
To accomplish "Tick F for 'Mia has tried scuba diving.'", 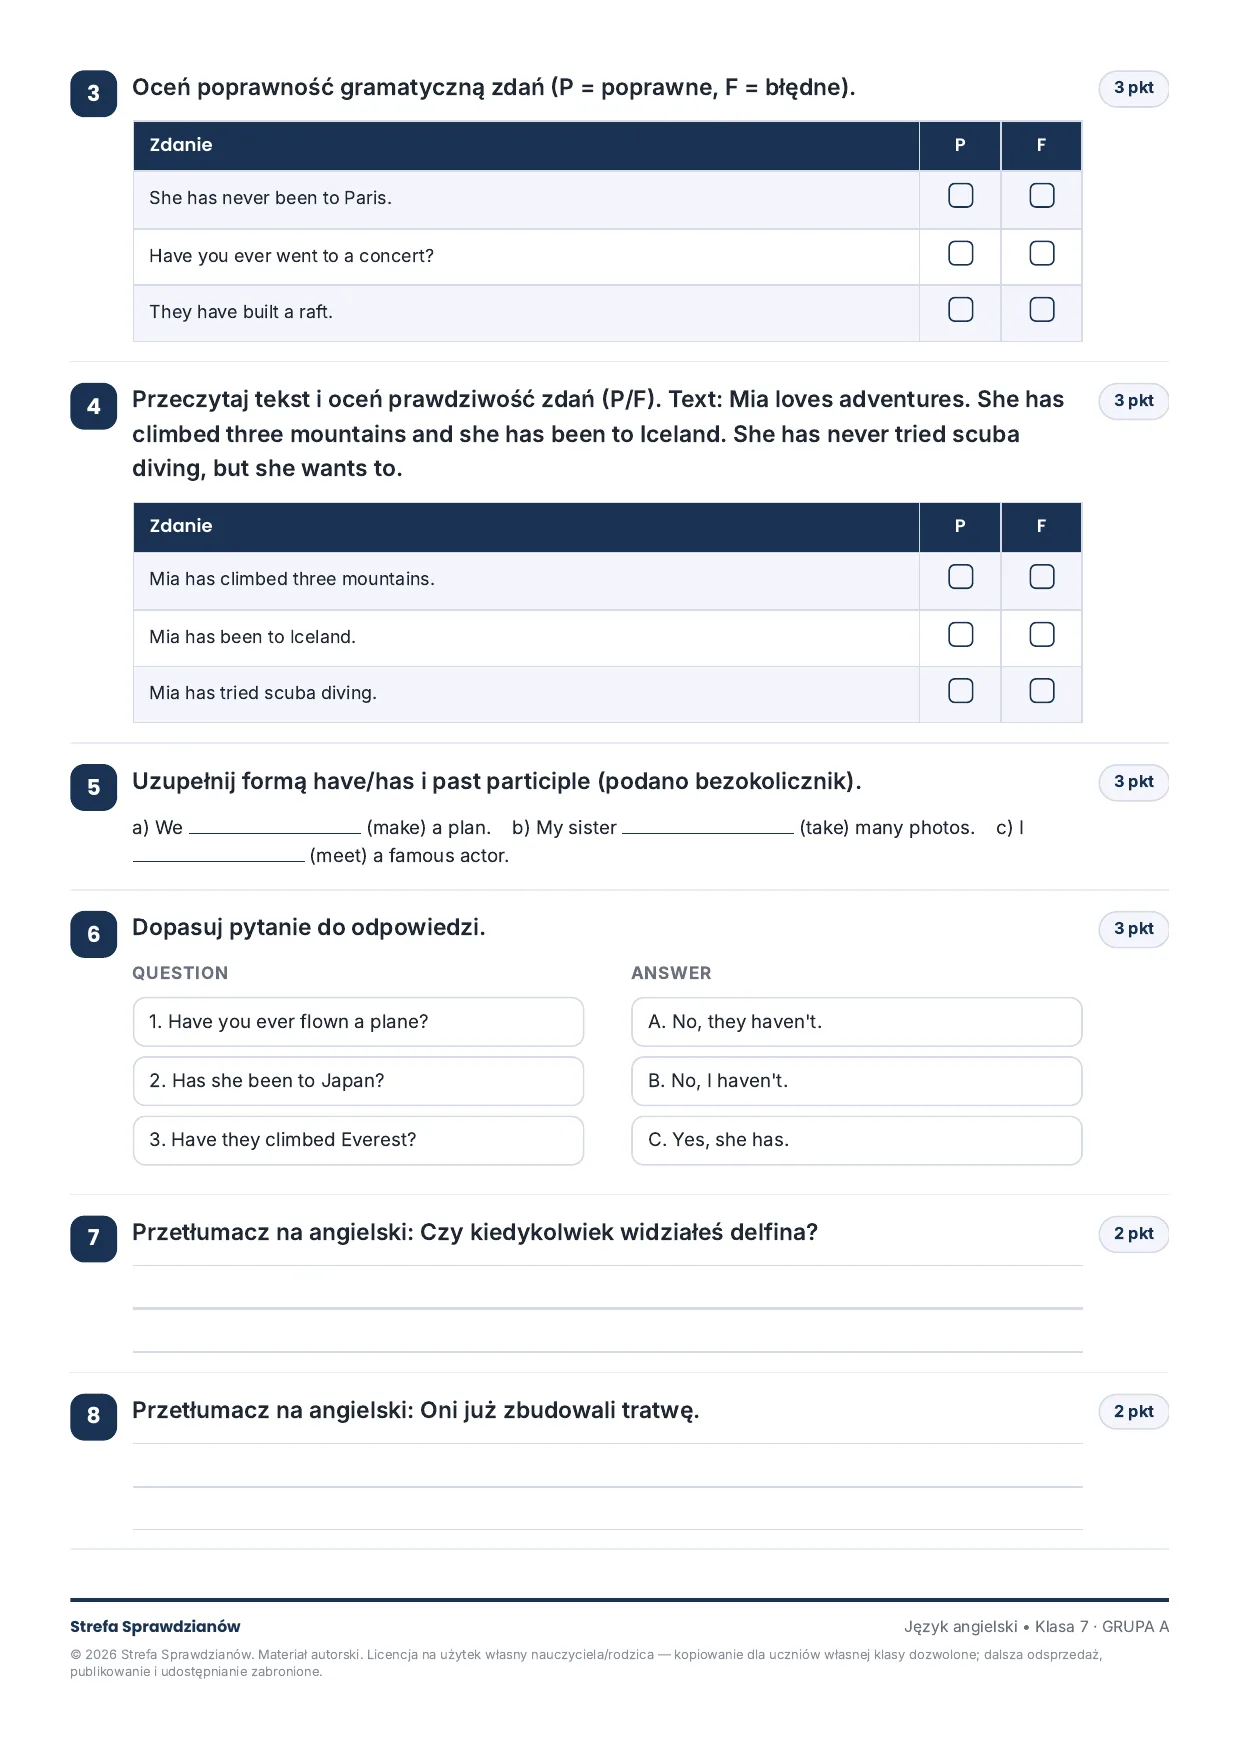I will 1041,690.
